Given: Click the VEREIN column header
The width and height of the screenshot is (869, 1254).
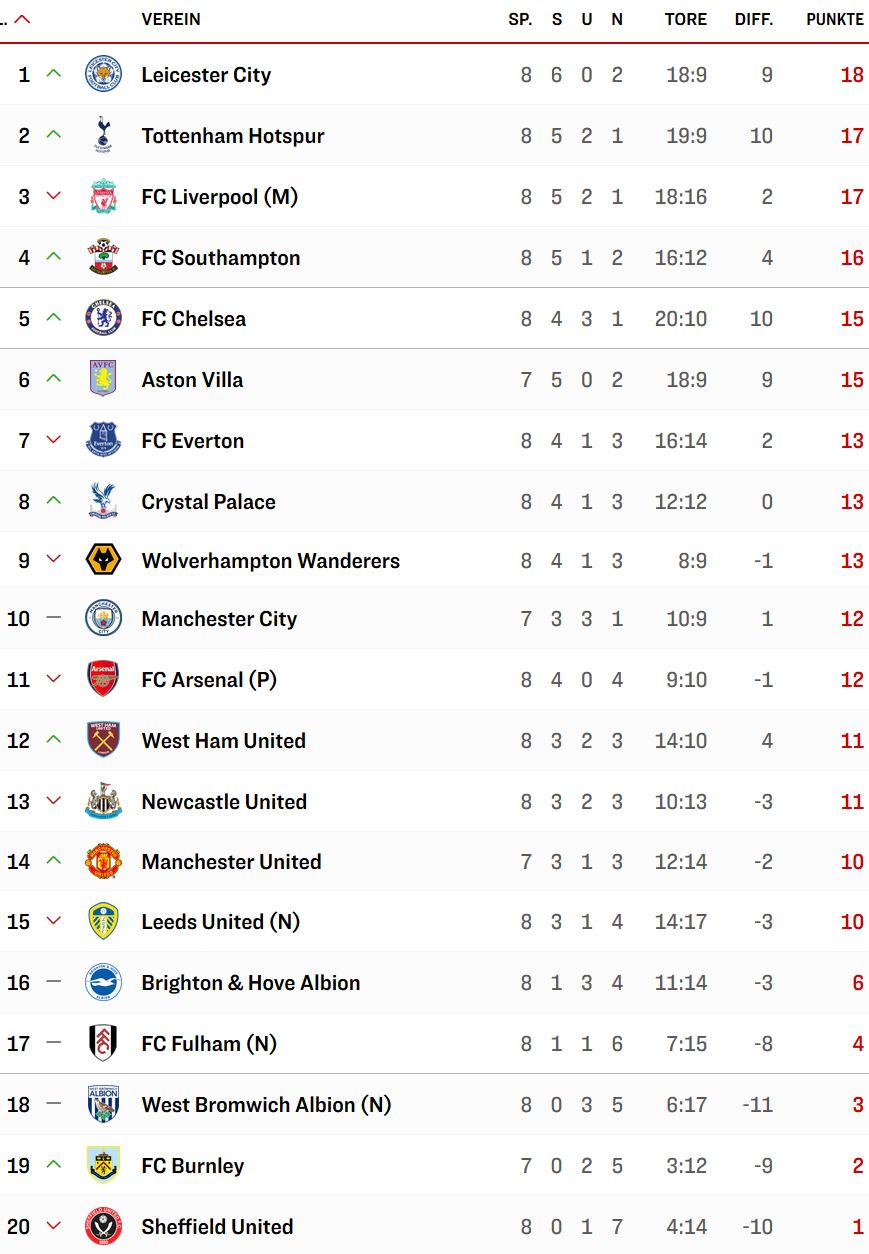Looking at the screenshot, I should coord(171,19).
